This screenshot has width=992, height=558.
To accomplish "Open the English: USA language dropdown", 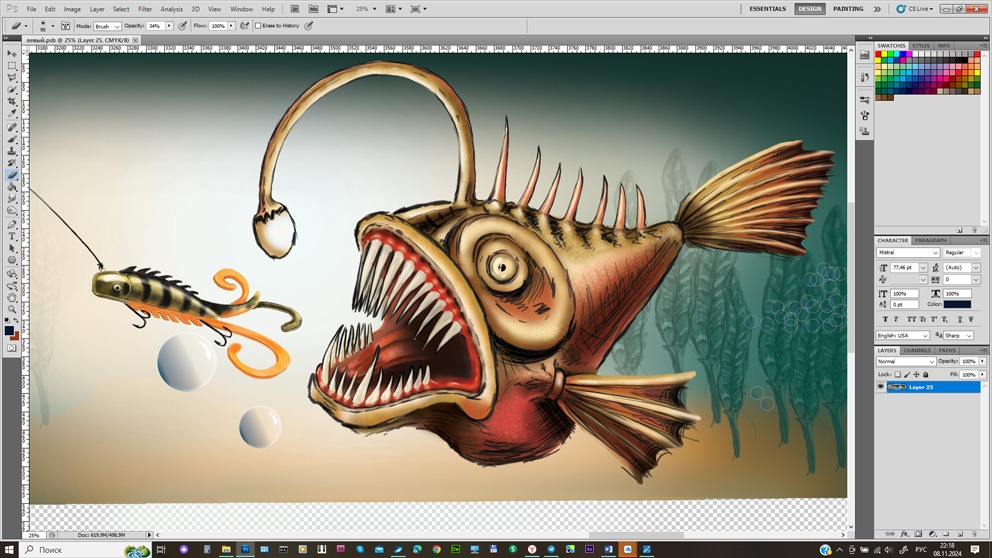I will pos(903,335).
